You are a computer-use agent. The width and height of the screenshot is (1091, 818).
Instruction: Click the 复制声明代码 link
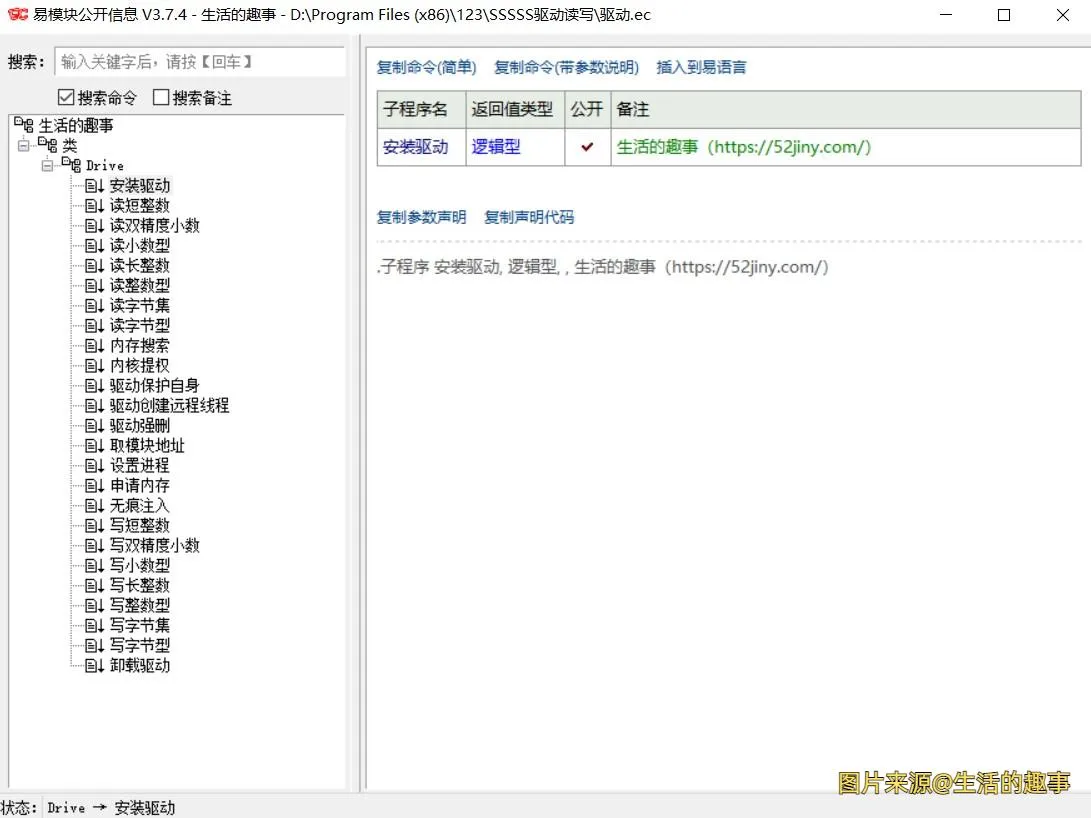[x=529, y=217]
